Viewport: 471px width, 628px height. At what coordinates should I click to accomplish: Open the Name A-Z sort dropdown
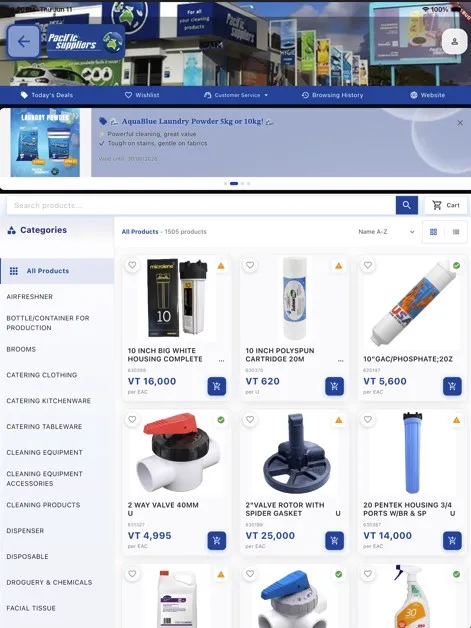tap(386, 231)
